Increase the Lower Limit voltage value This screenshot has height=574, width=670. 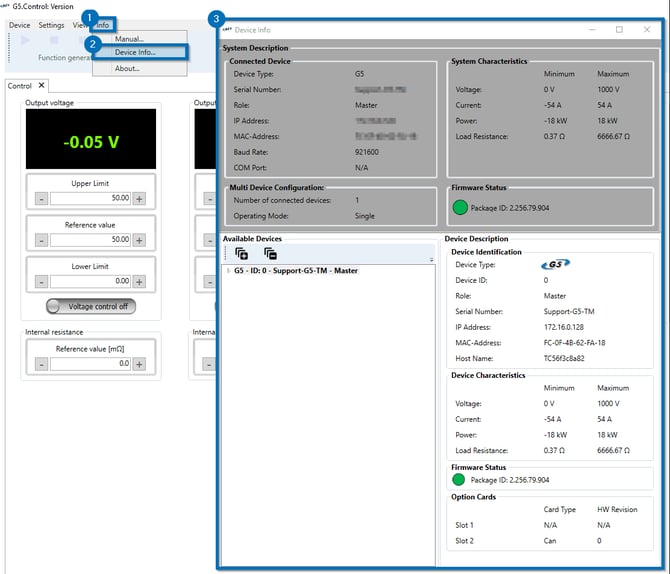tap(139, 282)
